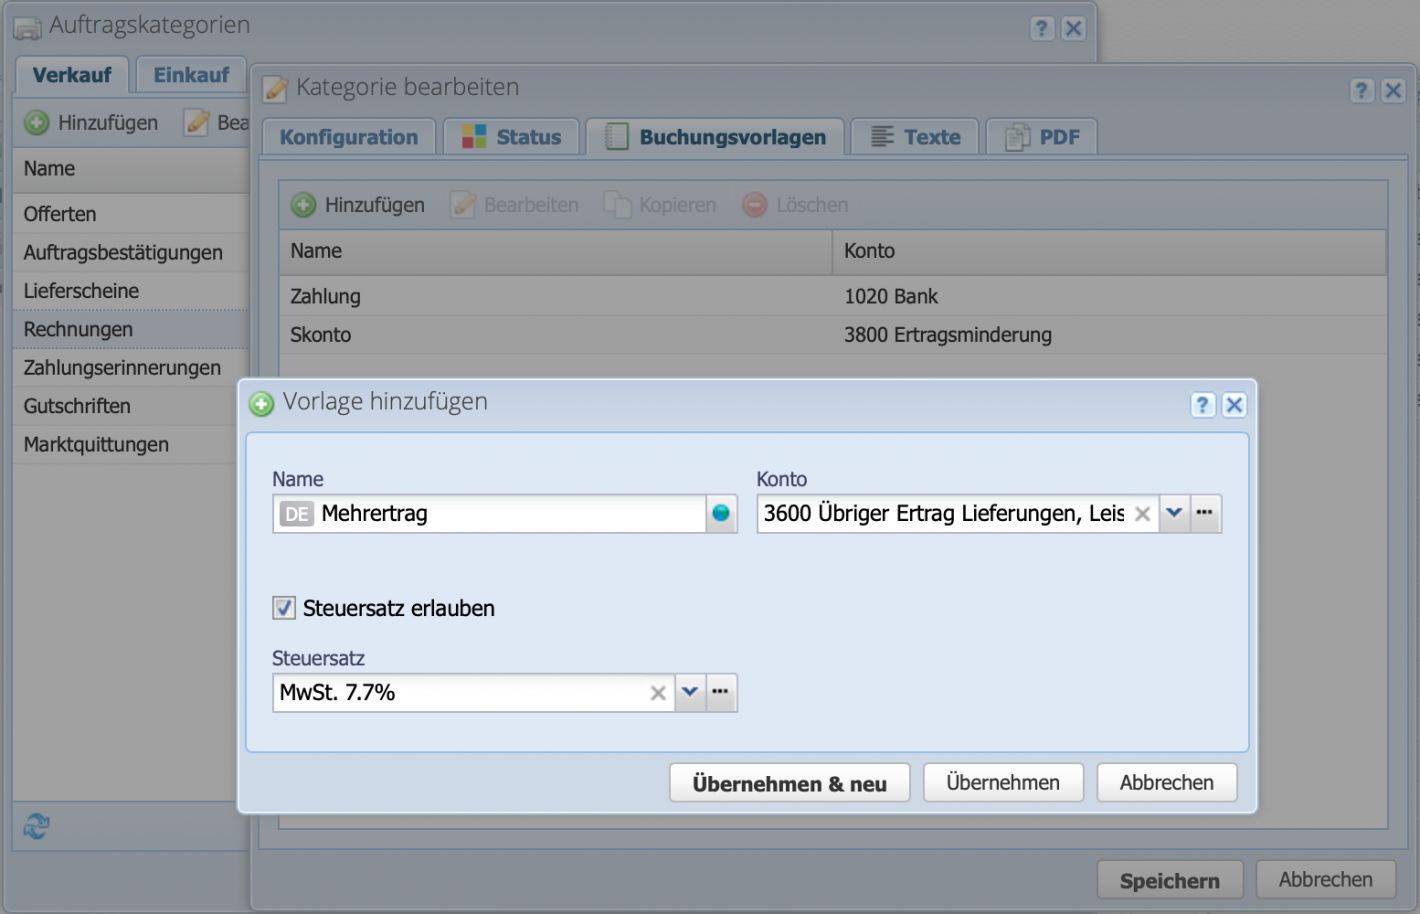Open the Steuersatz browse ellipsis icon
The image size is (1420, 914).
(721, 692)
